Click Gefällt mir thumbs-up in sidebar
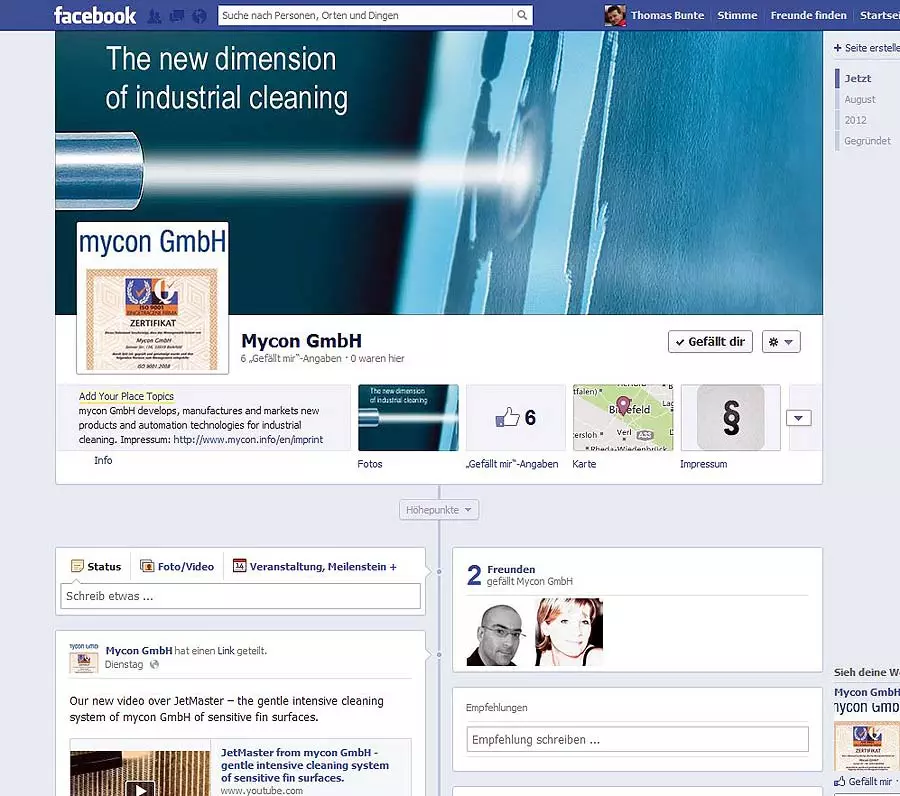Viewport: 900px width, 796px height. (863, 781)
